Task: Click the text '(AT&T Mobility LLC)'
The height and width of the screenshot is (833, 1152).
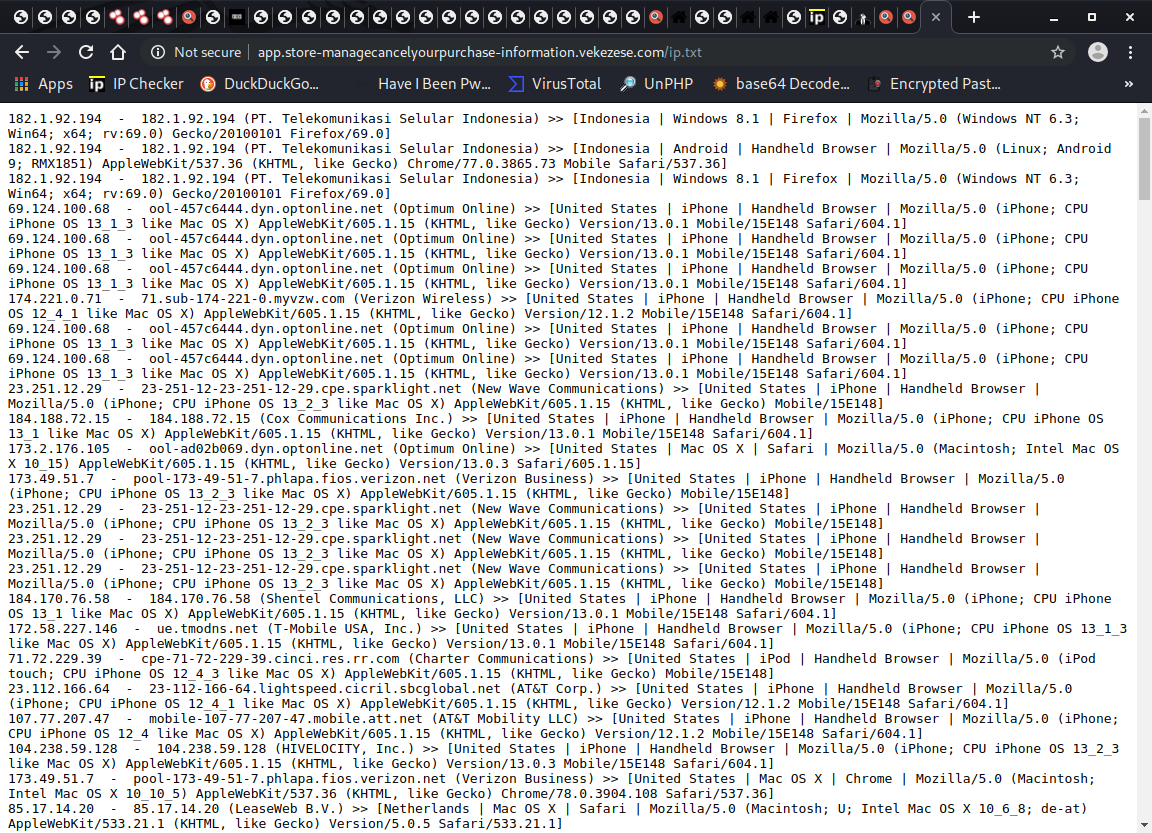Action: coord(505,719)
